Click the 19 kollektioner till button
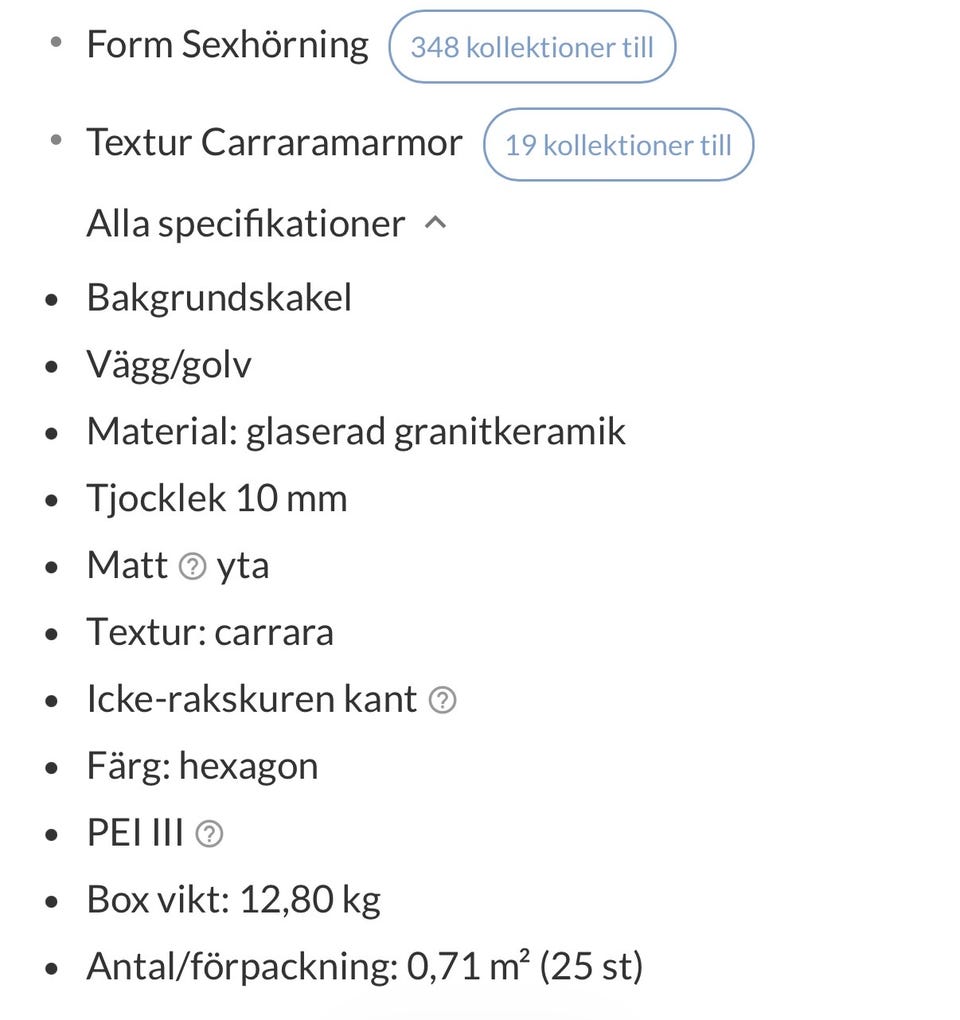This screenshot has height=1020, width=960. (x=618, y=145)
